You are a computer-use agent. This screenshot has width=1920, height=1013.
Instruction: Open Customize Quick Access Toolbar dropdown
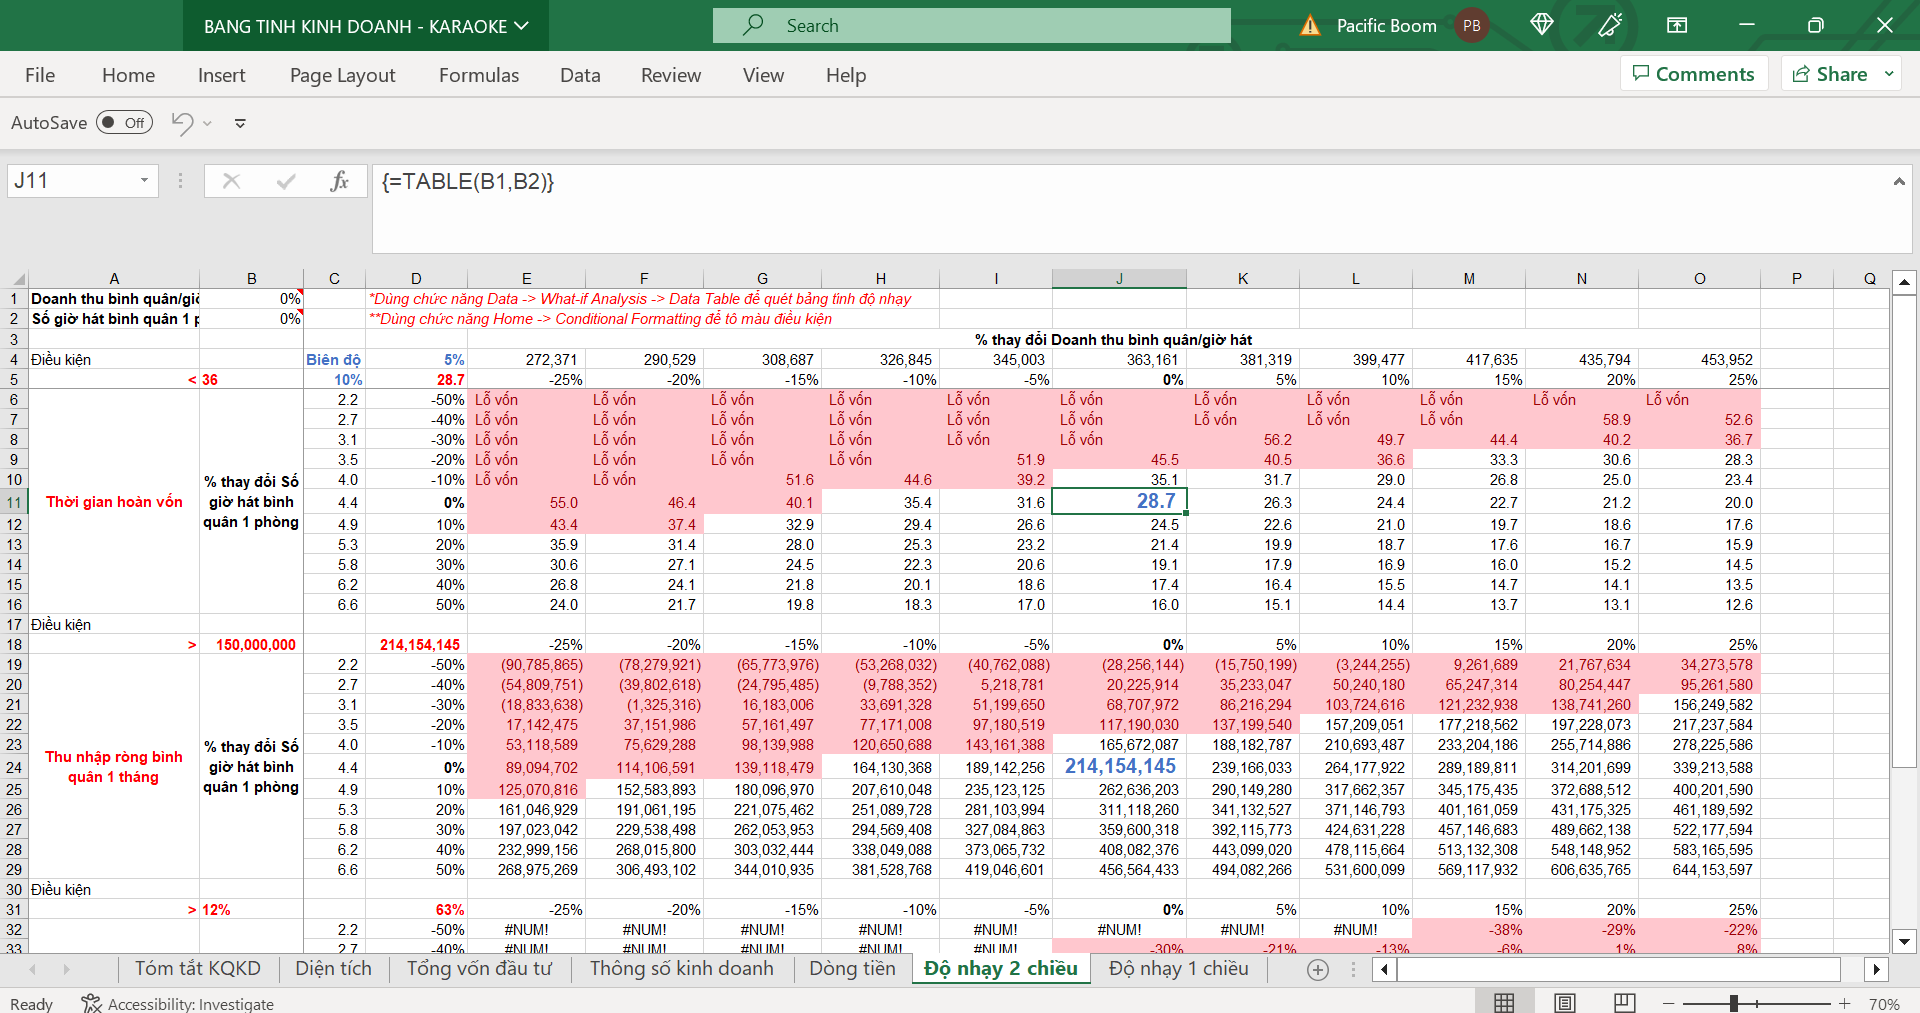tap(240, 123)
